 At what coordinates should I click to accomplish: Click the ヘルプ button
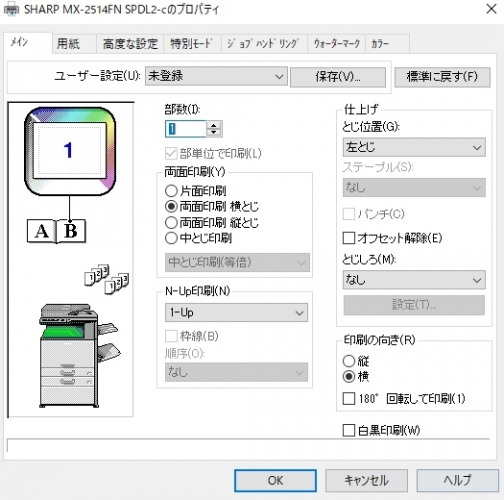pyautogui.click(x=458, y=480)
